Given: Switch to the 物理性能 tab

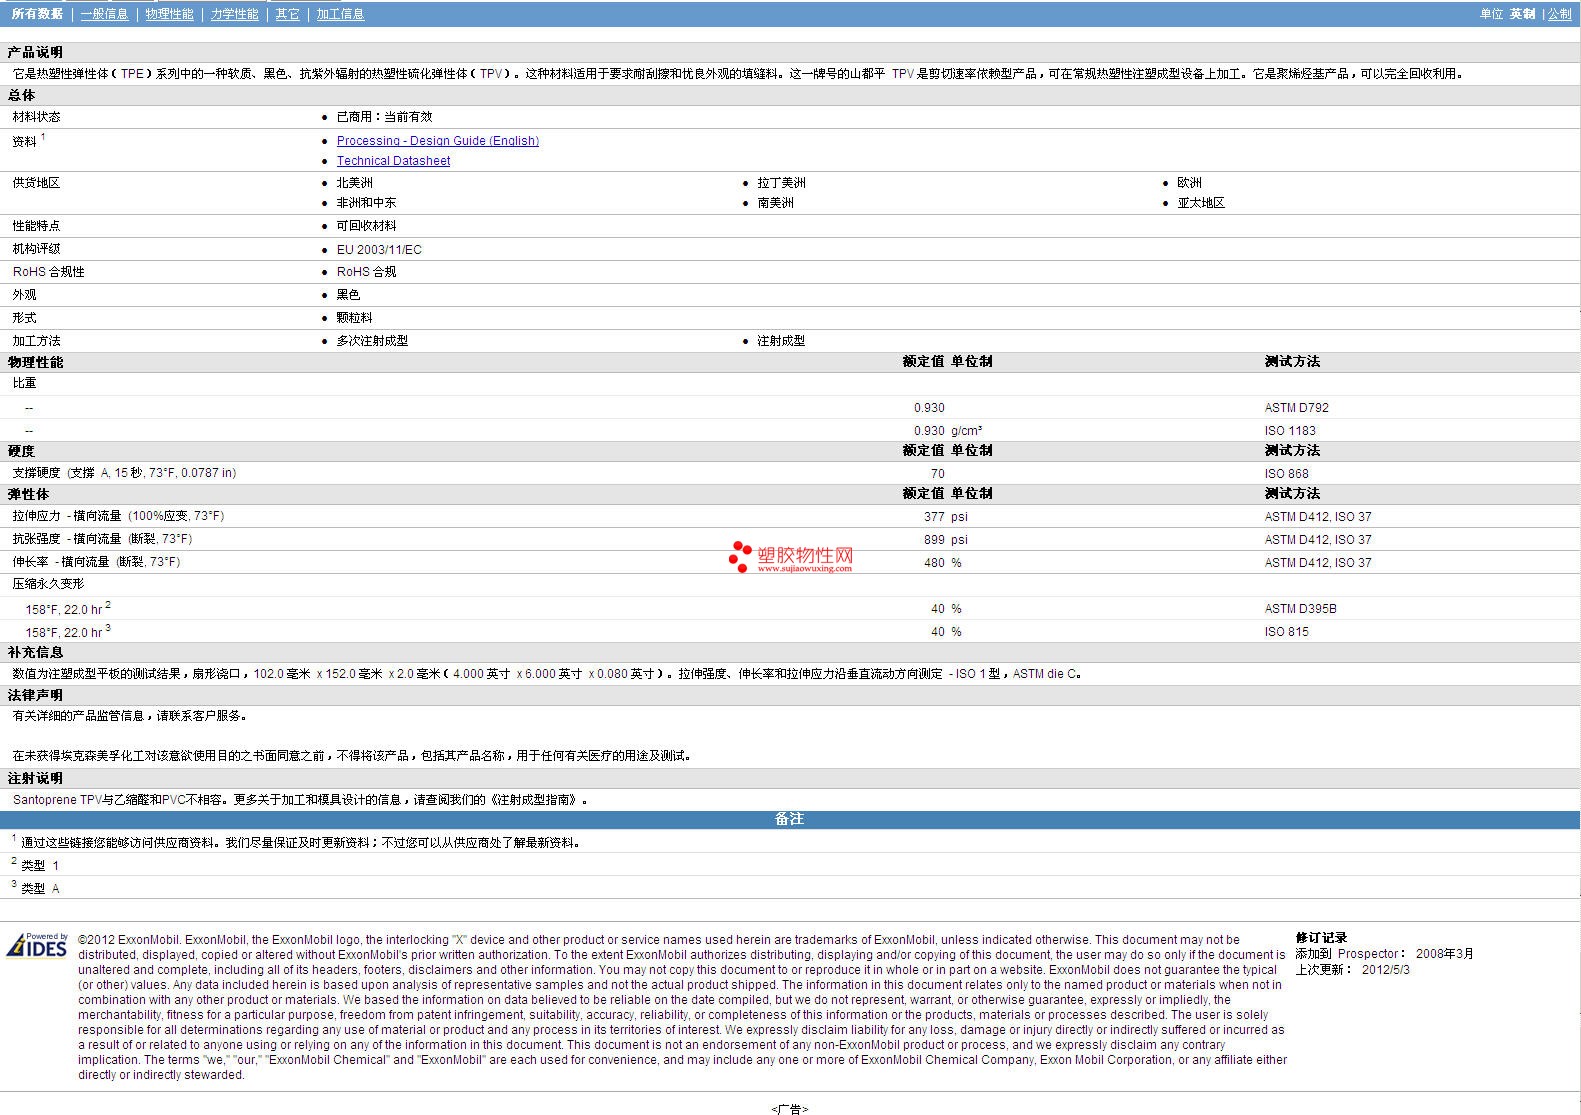Looking at the screenshot, I should (x=169, y=14).
